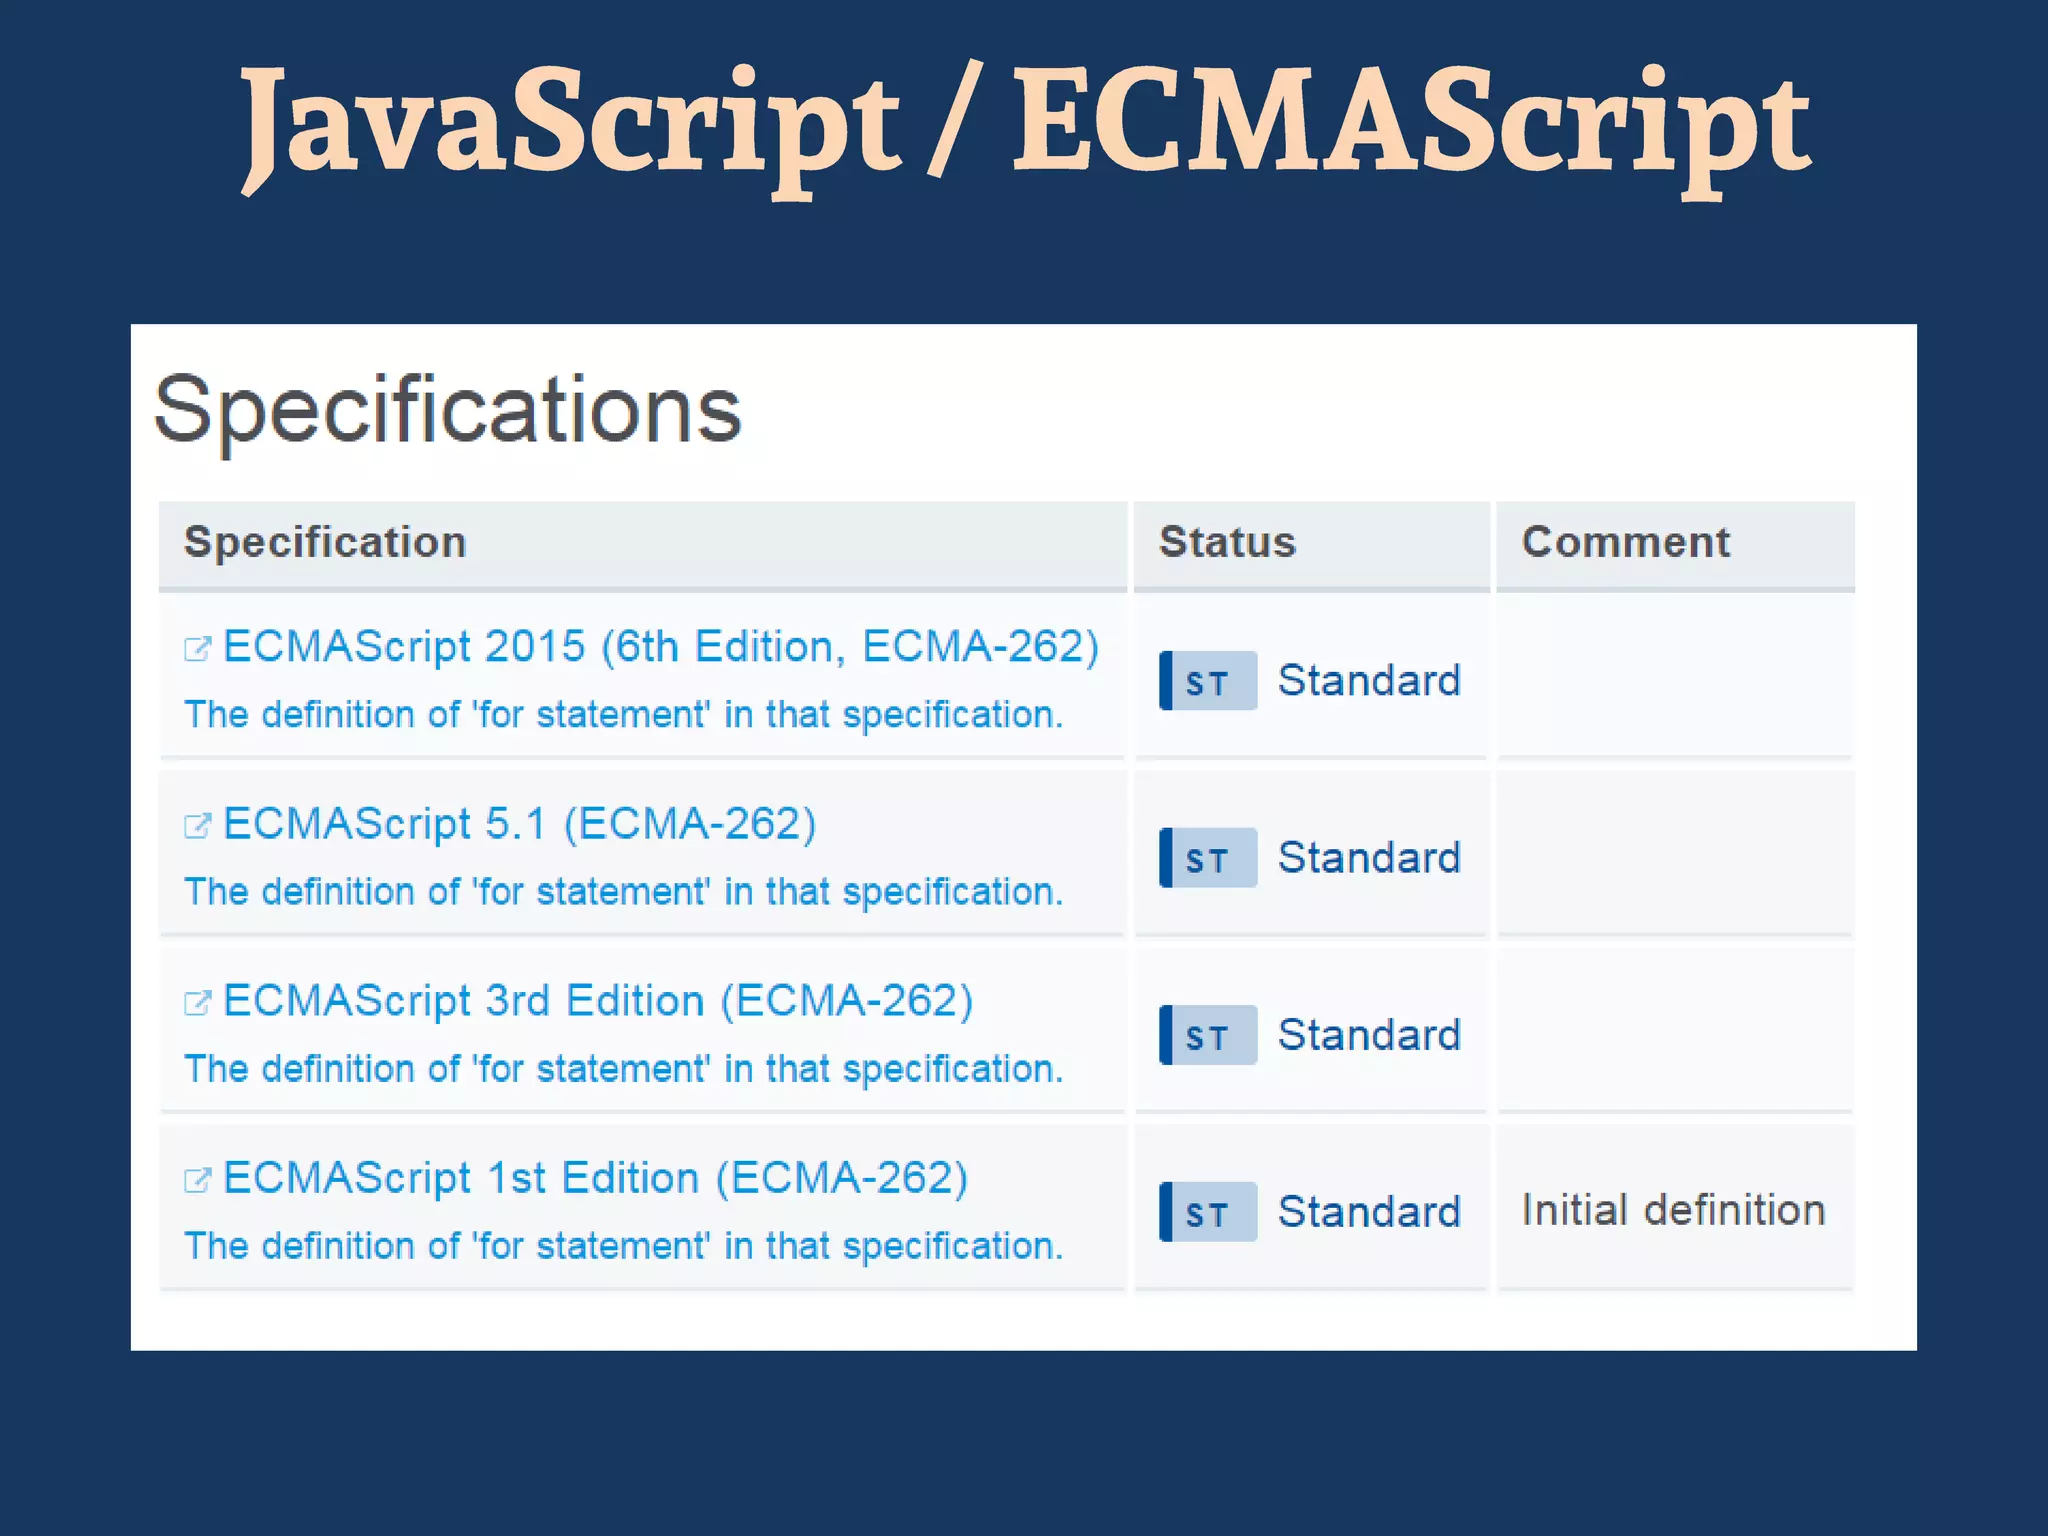Click external link icon beside ECMAScript 1st Edition
Viewport: 2048px width, 1536px height.
pos(197,1180)
